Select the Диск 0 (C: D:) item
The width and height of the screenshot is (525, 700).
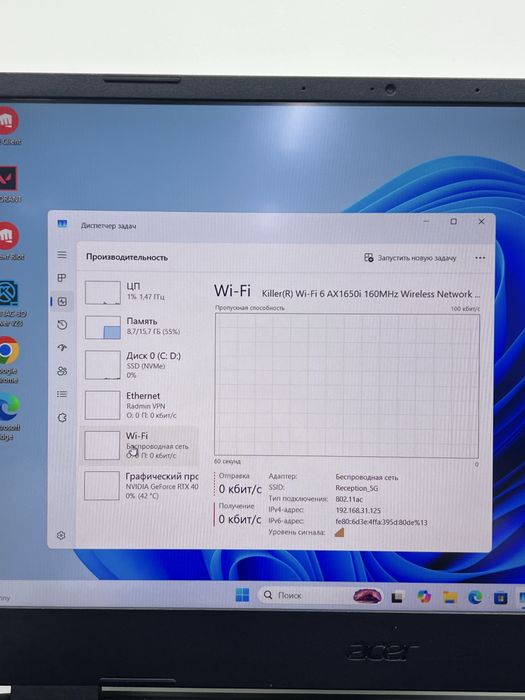tap(140, 365)
